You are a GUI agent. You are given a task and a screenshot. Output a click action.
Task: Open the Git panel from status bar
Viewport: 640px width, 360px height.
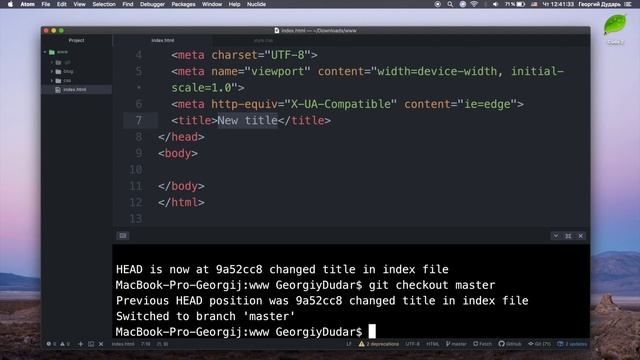[x=540, y=344]
